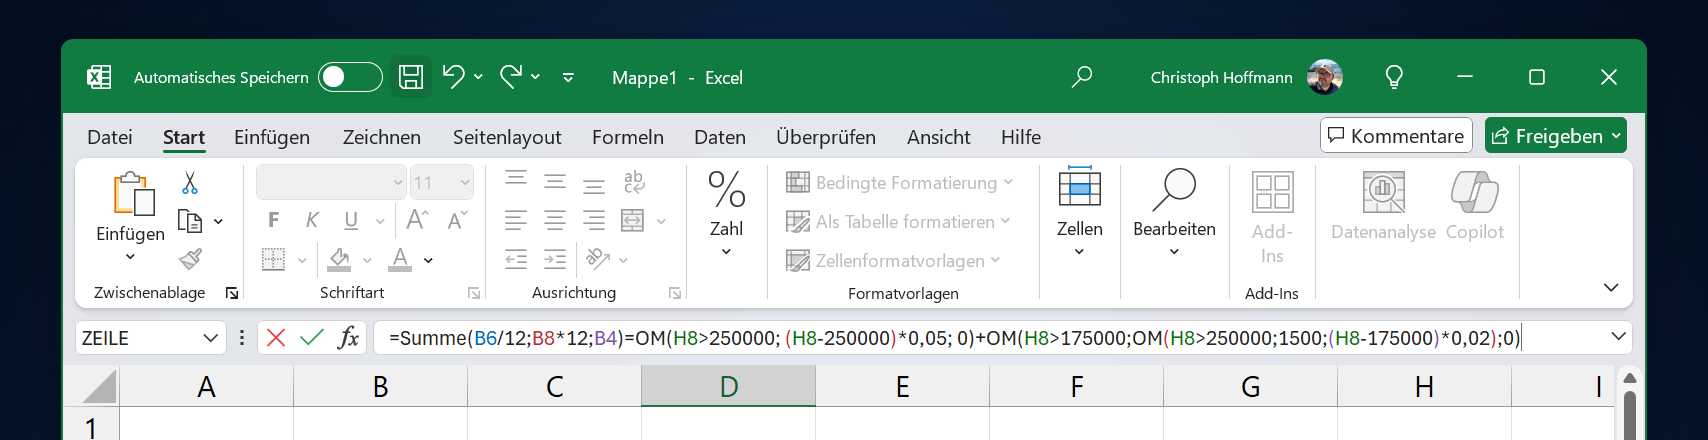Center text horizontally in cell
Screen dimensions: 1708x440
tap(555, 220)
